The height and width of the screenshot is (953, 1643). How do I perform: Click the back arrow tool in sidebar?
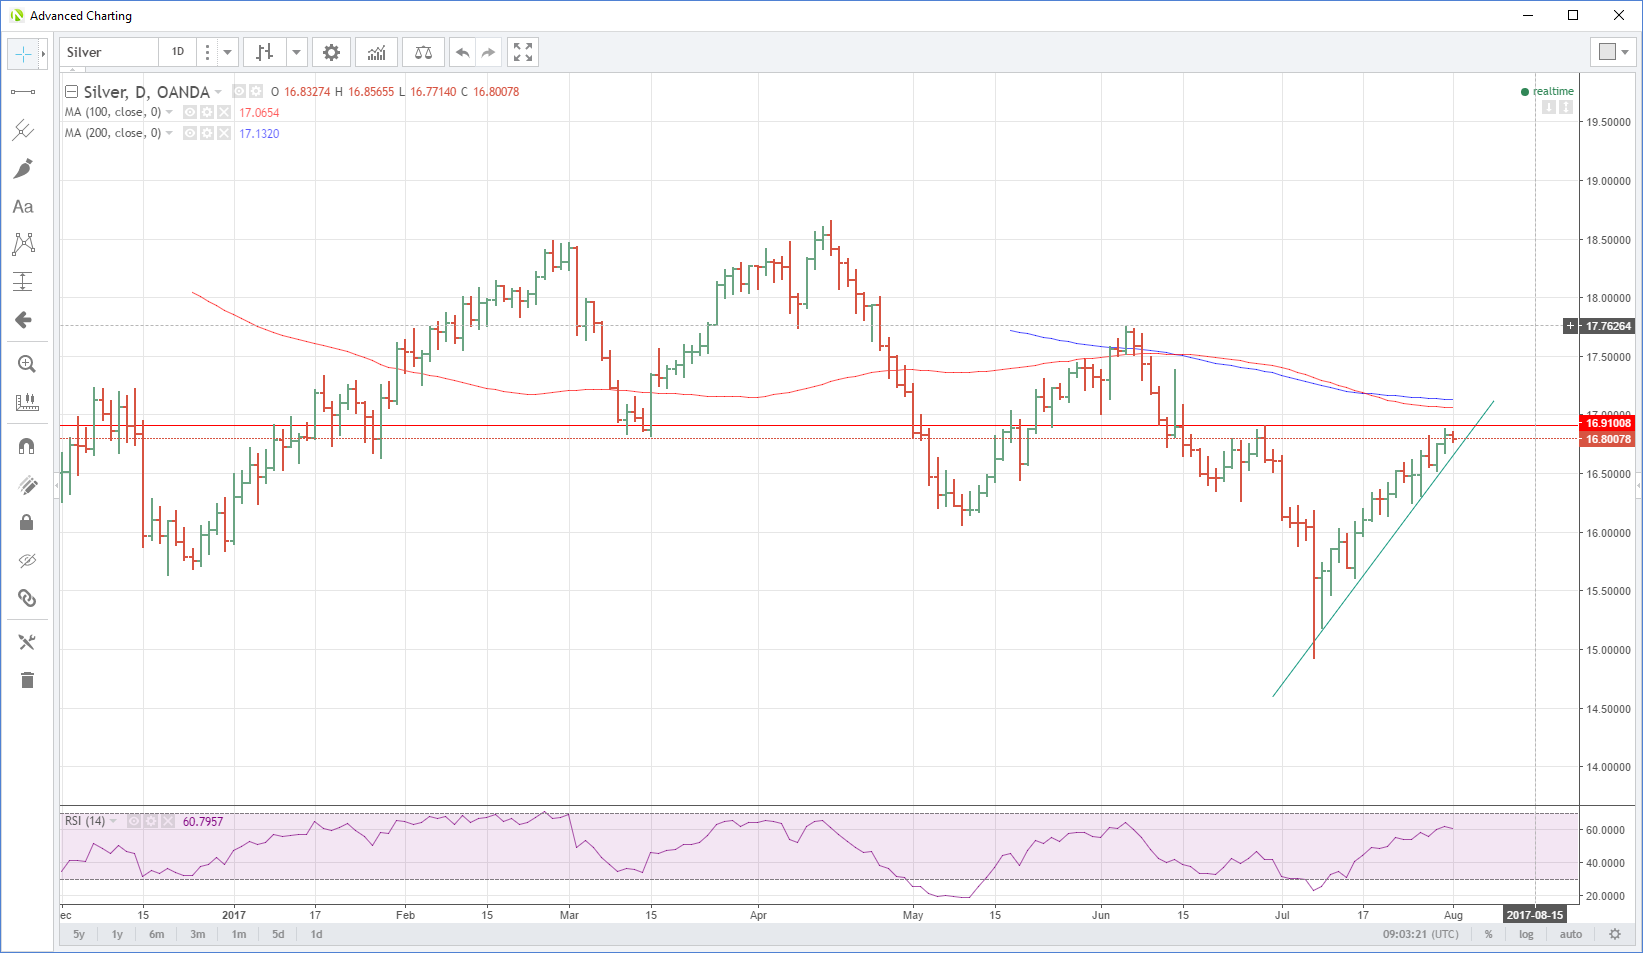click(23, 320)
